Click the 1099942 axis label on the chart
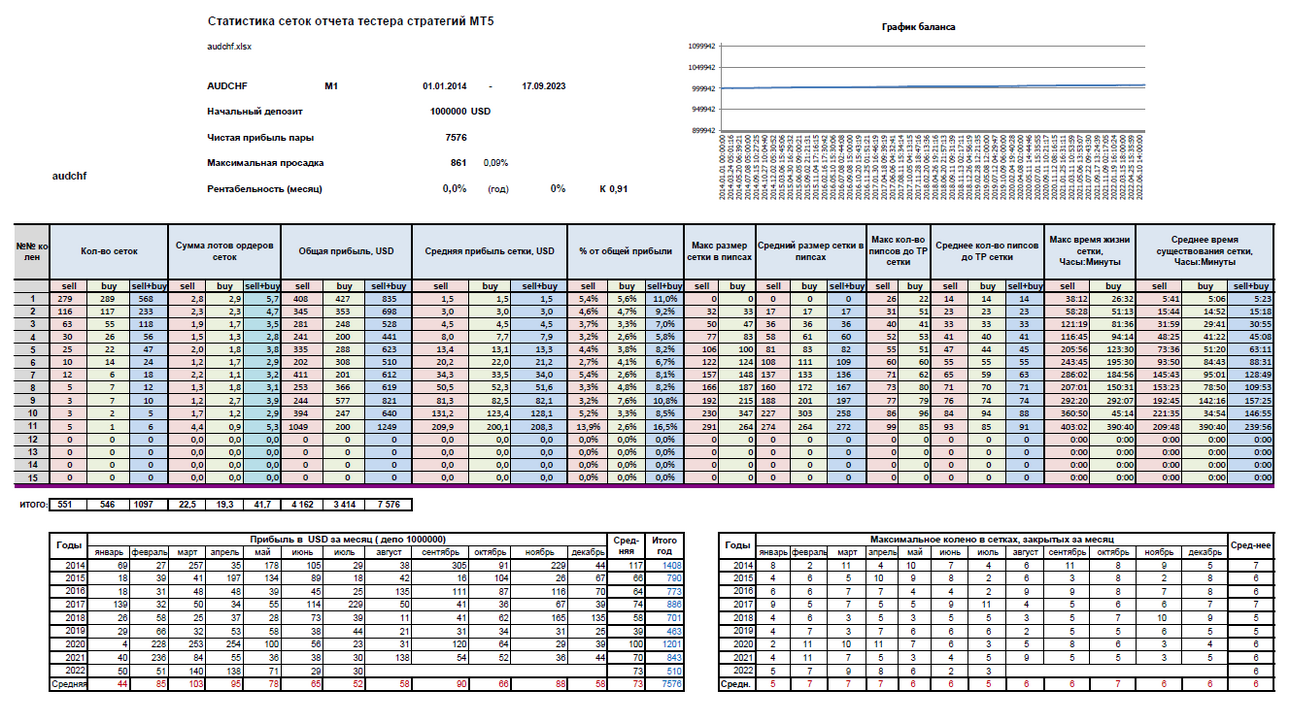Image resolution: width=1290 pixels, height=723 pixels. (x=701, y=47)
